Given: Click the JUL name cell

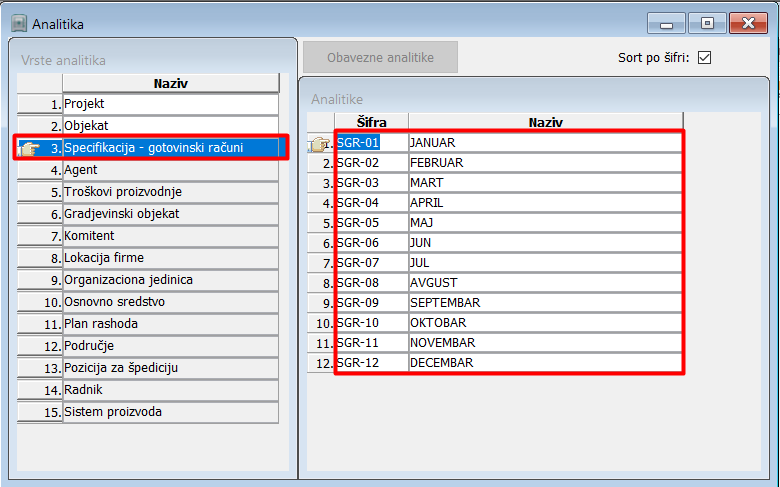Looking at the screenshot, I should click(546, 263).
